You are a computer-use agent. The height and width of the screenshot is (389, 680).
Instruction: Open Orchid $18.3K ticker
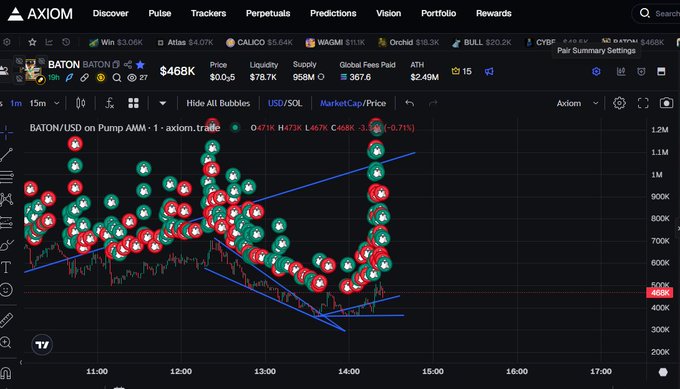(408, 42)
